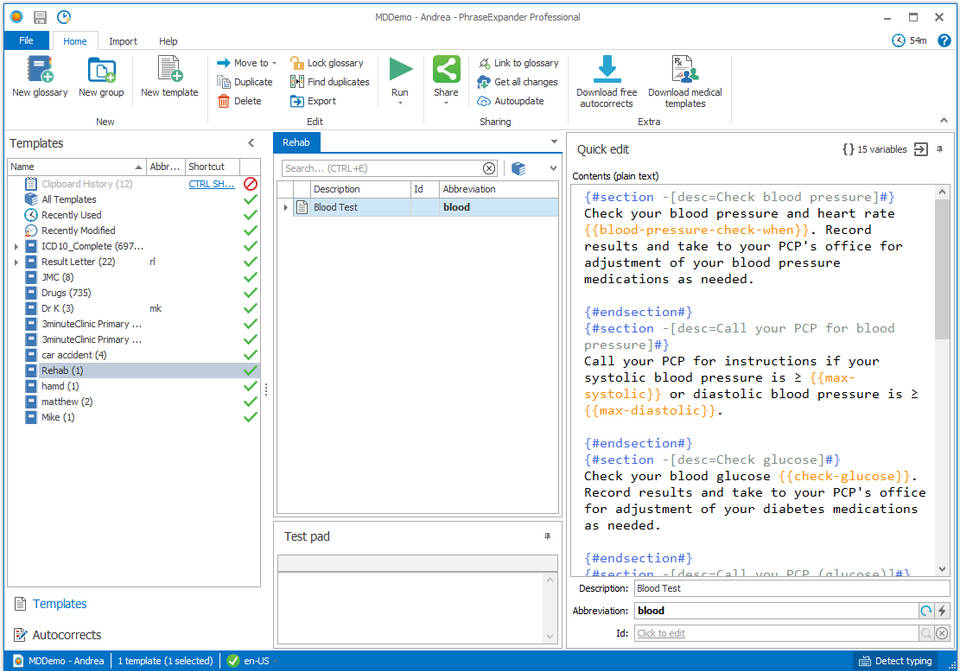Click Detect typing in status bar
Screen dimensions: 960x671
coord(895,660)
